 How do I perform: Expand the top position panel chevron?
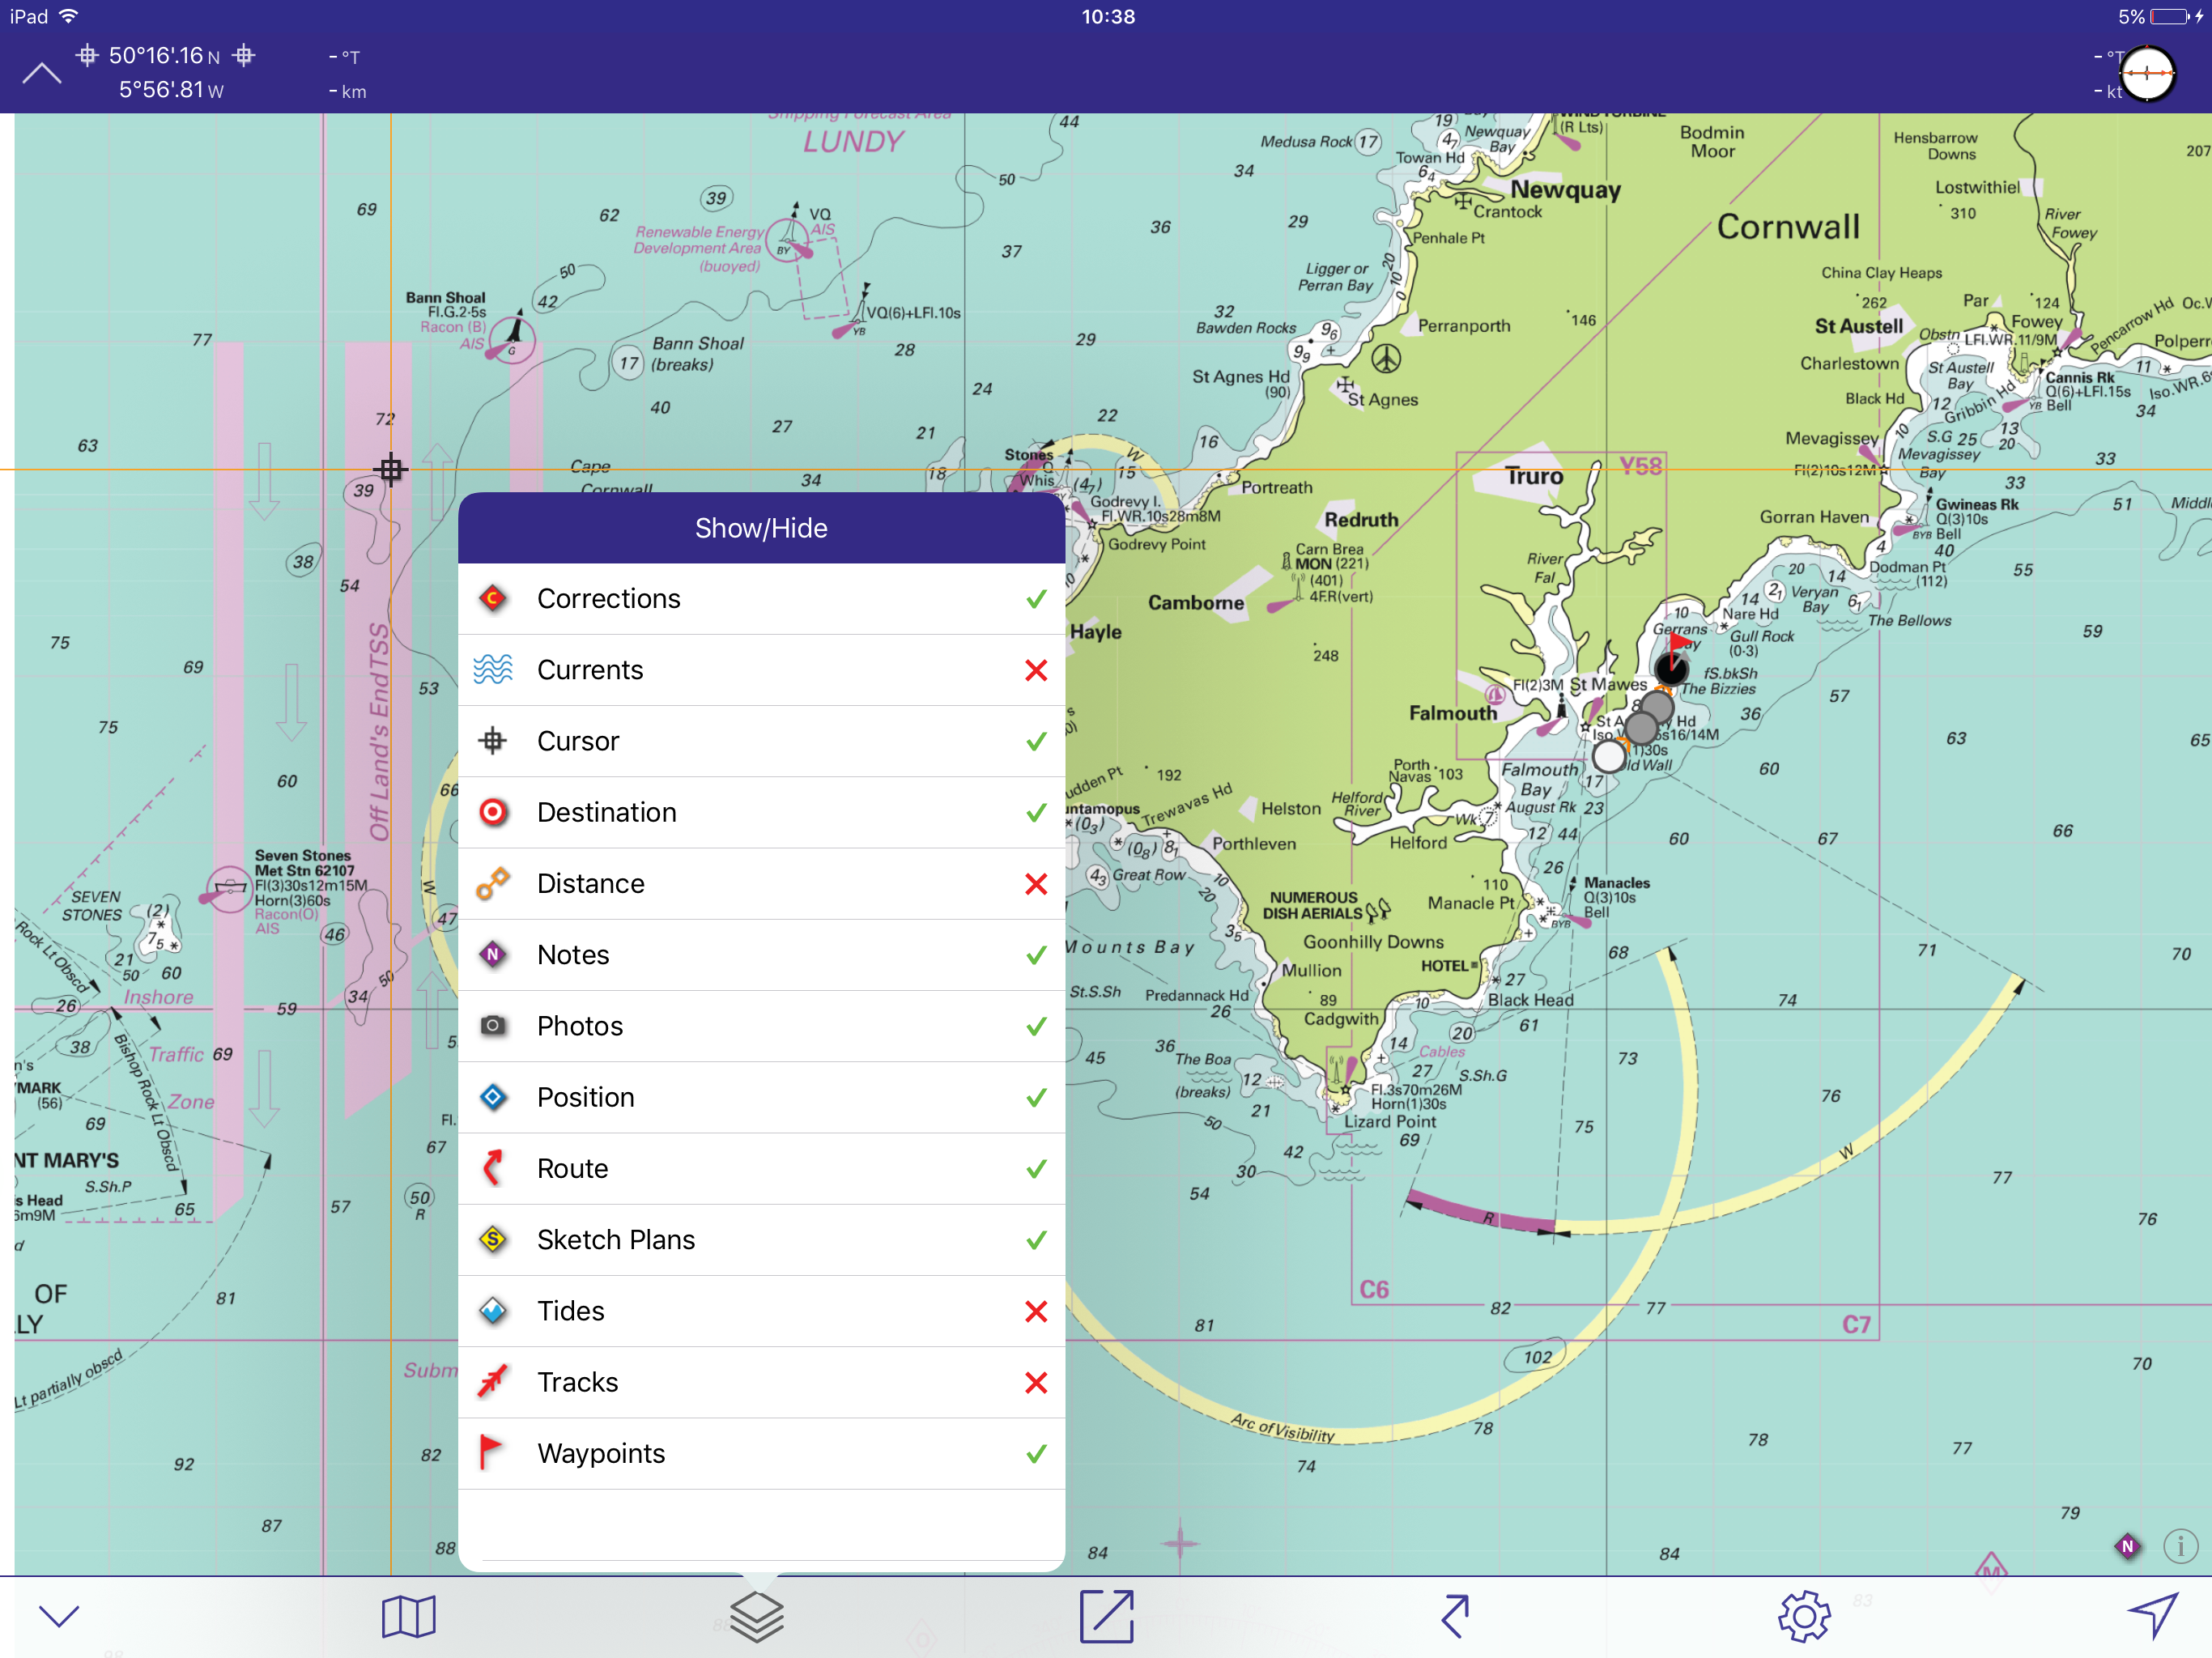pyautogui.click(x=41, y=72)
